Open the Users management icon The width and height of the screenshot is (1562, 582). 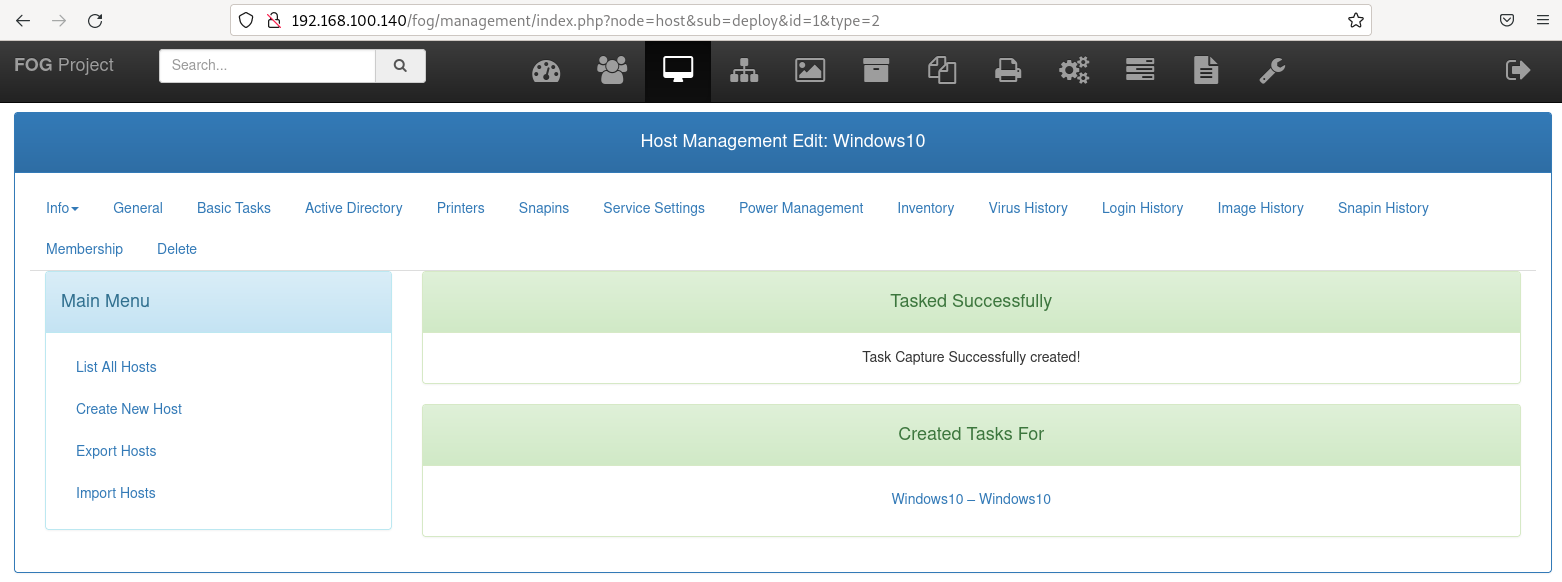611,70
